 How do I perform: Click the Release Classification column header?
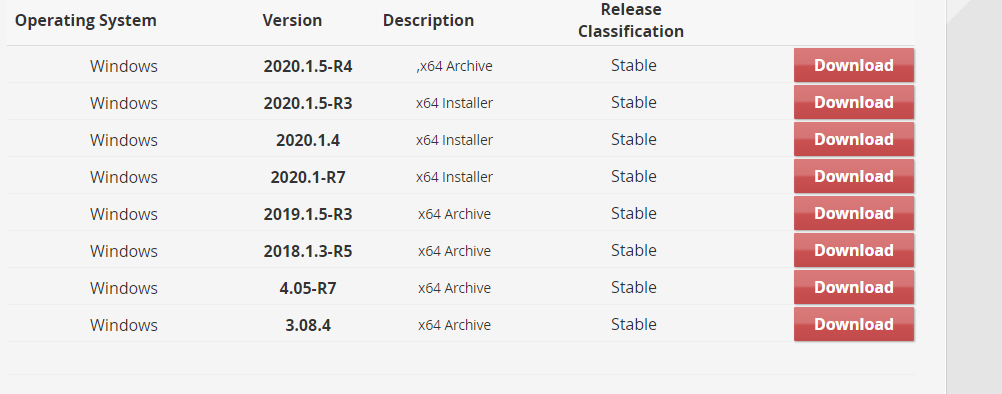point(631,20)
